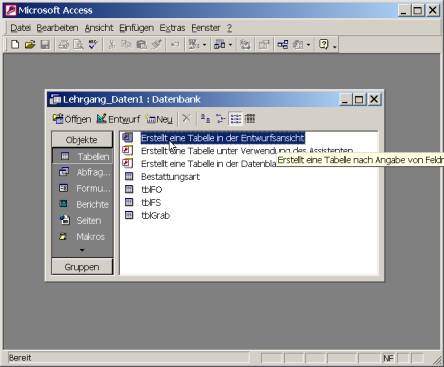Click the Microsoft Access Help icon

point(324,44)
